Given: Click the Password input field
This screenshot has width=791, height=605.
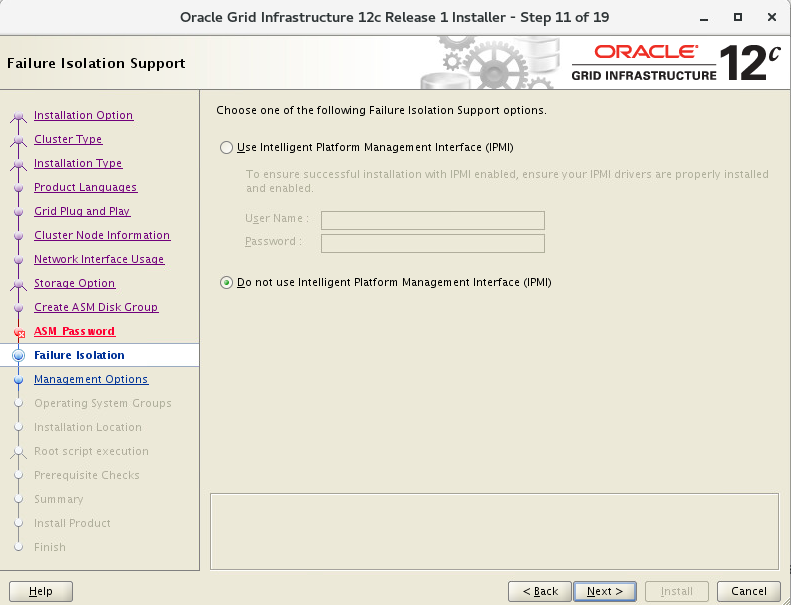Looking at the screenshot, I should pos(433,243).
